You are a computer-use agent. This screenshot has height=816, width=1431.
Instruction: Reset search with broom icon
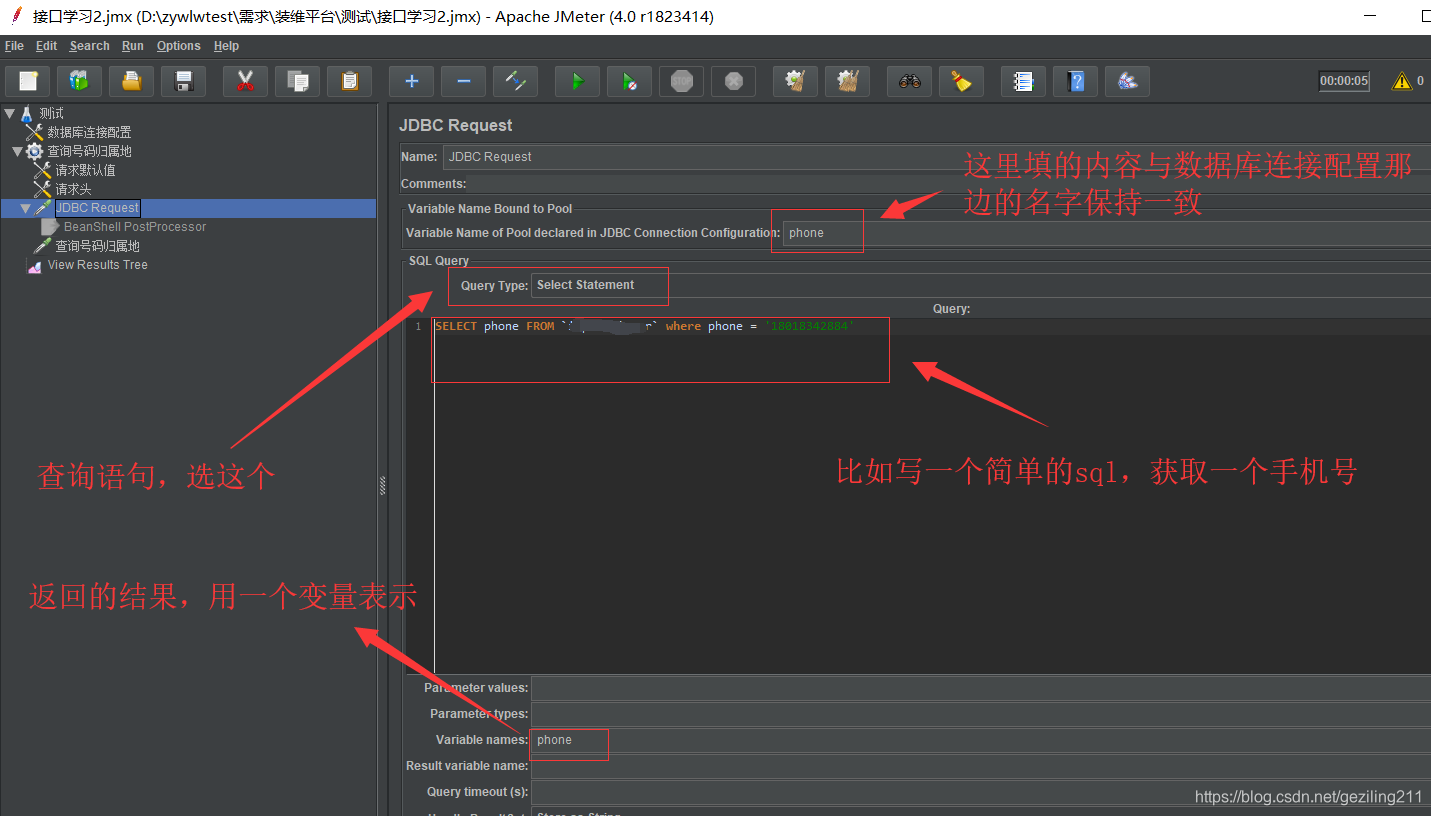(x=962, y=81)
